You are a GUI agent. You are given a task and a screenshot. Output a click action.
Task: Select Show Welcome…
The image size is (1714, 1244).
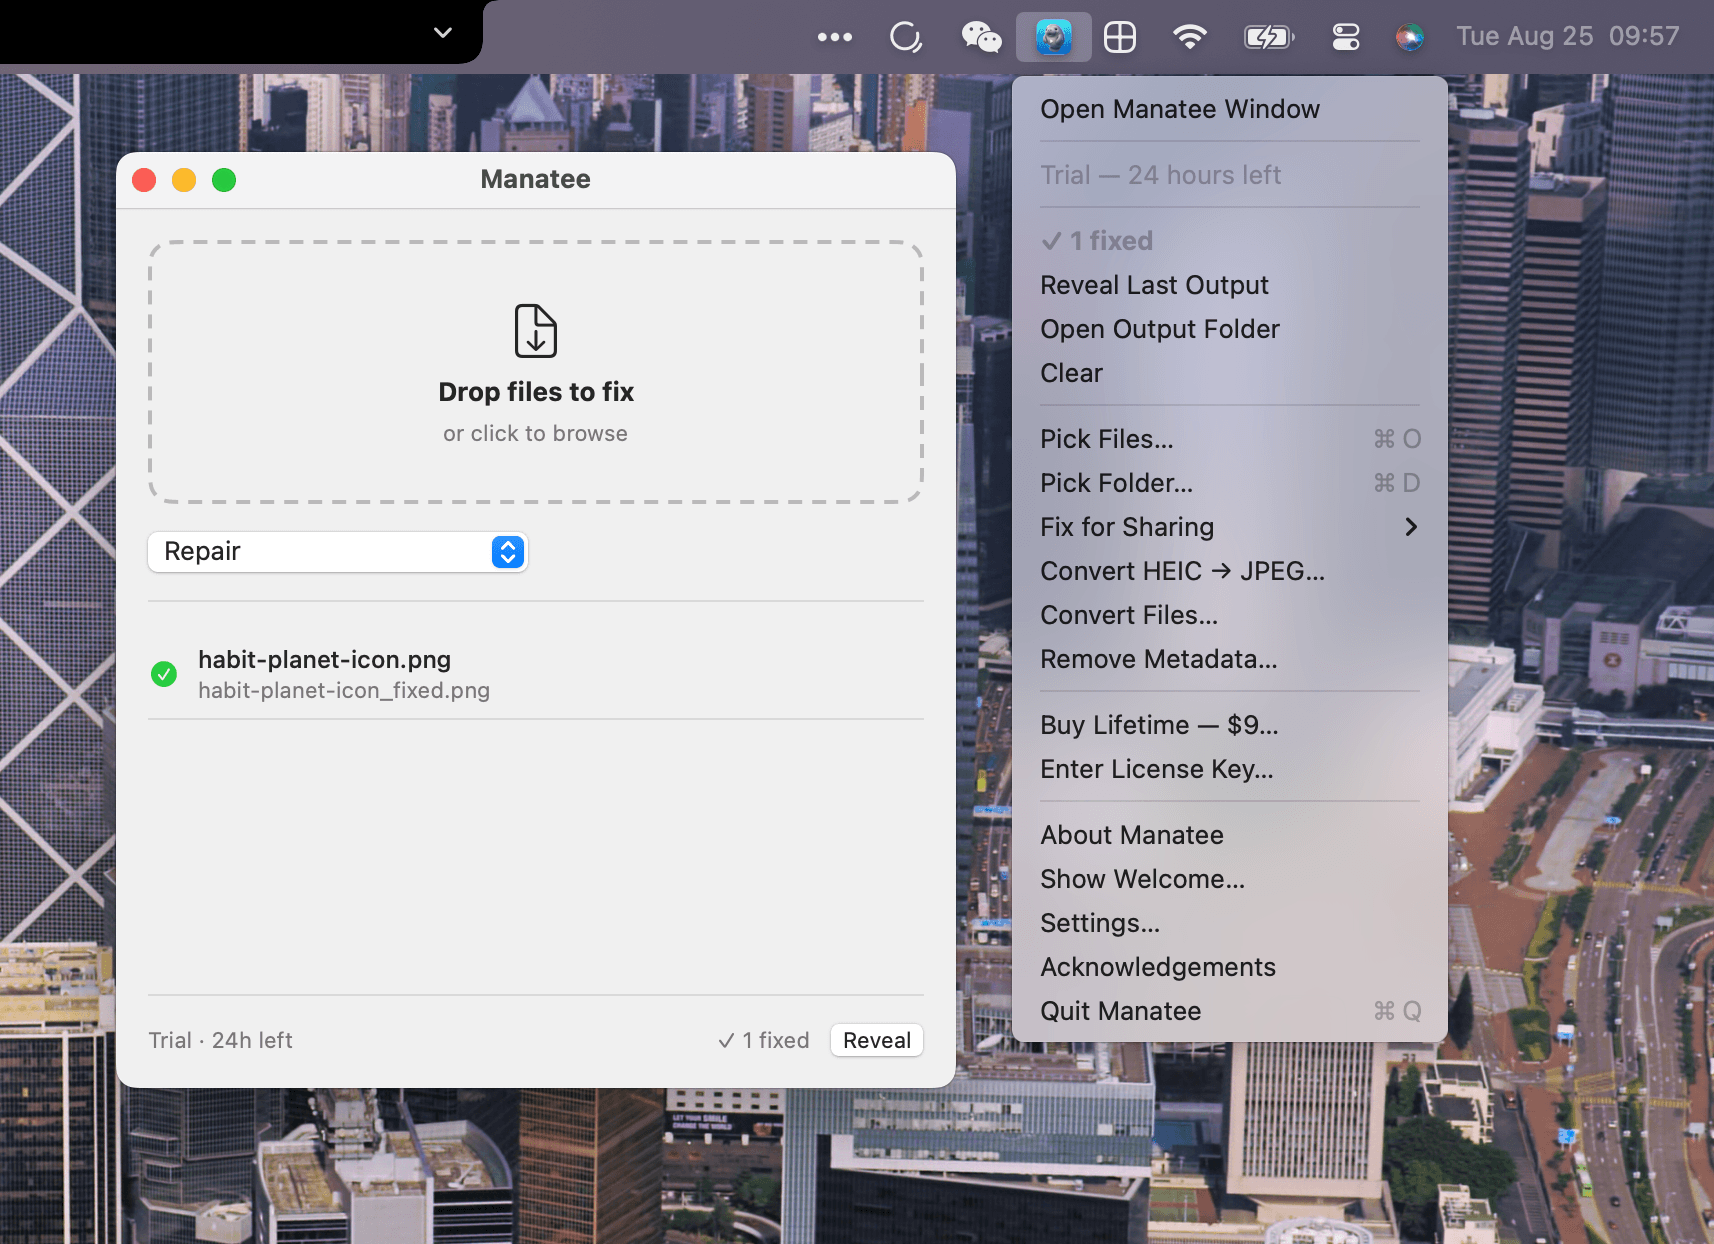tap(1230, 879)
